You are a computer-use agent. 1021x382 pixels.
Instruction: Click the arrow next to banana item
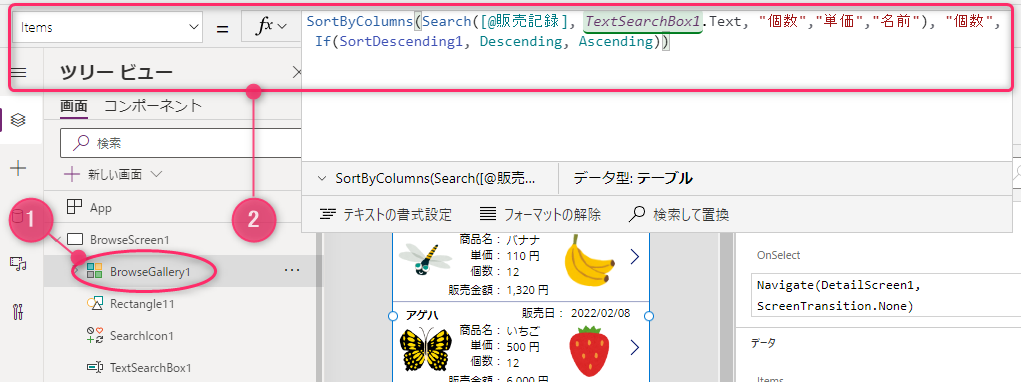click(635, 257)
